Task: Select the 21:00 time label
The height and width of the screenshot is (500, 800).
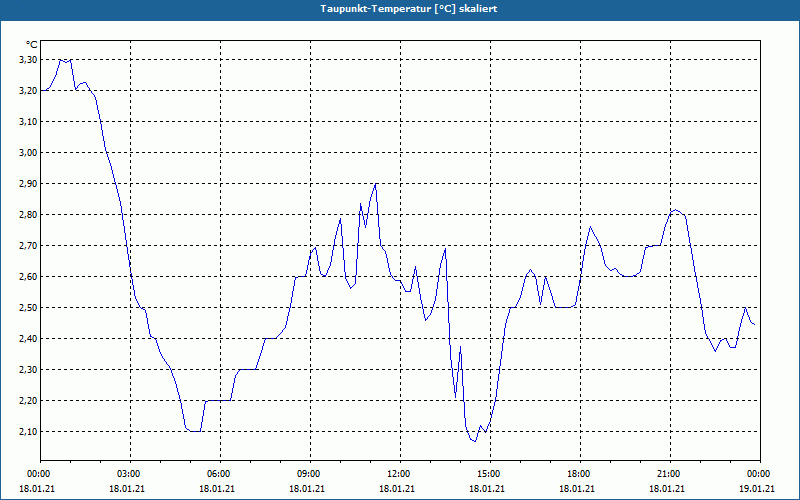Action: [x=670, y=474]
